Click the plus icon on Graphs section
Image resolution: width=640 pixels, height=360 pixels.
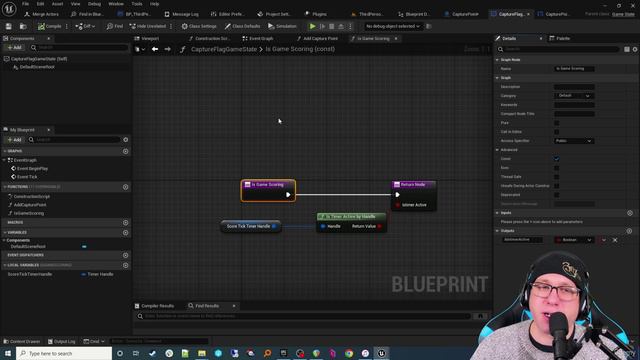click(126, 151)
